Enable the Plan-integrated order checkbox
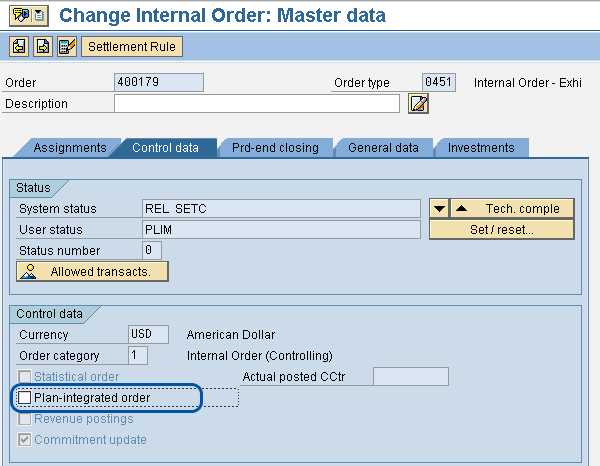This screenshot has height=466, width=600. point(25,398)
